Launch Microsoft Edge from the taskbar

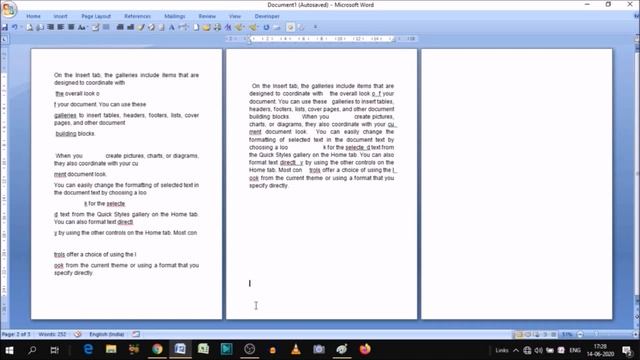point(88,349)
